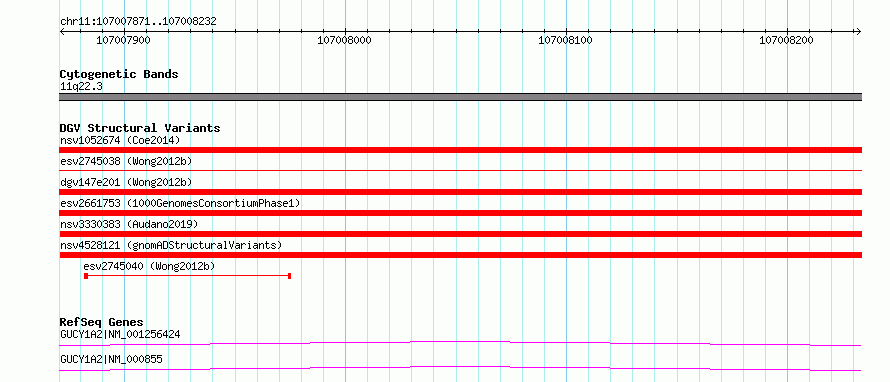Click ruler position 107008200
Image resolution: width=890 pixels, height=382 pixels.
coord(787,40)
